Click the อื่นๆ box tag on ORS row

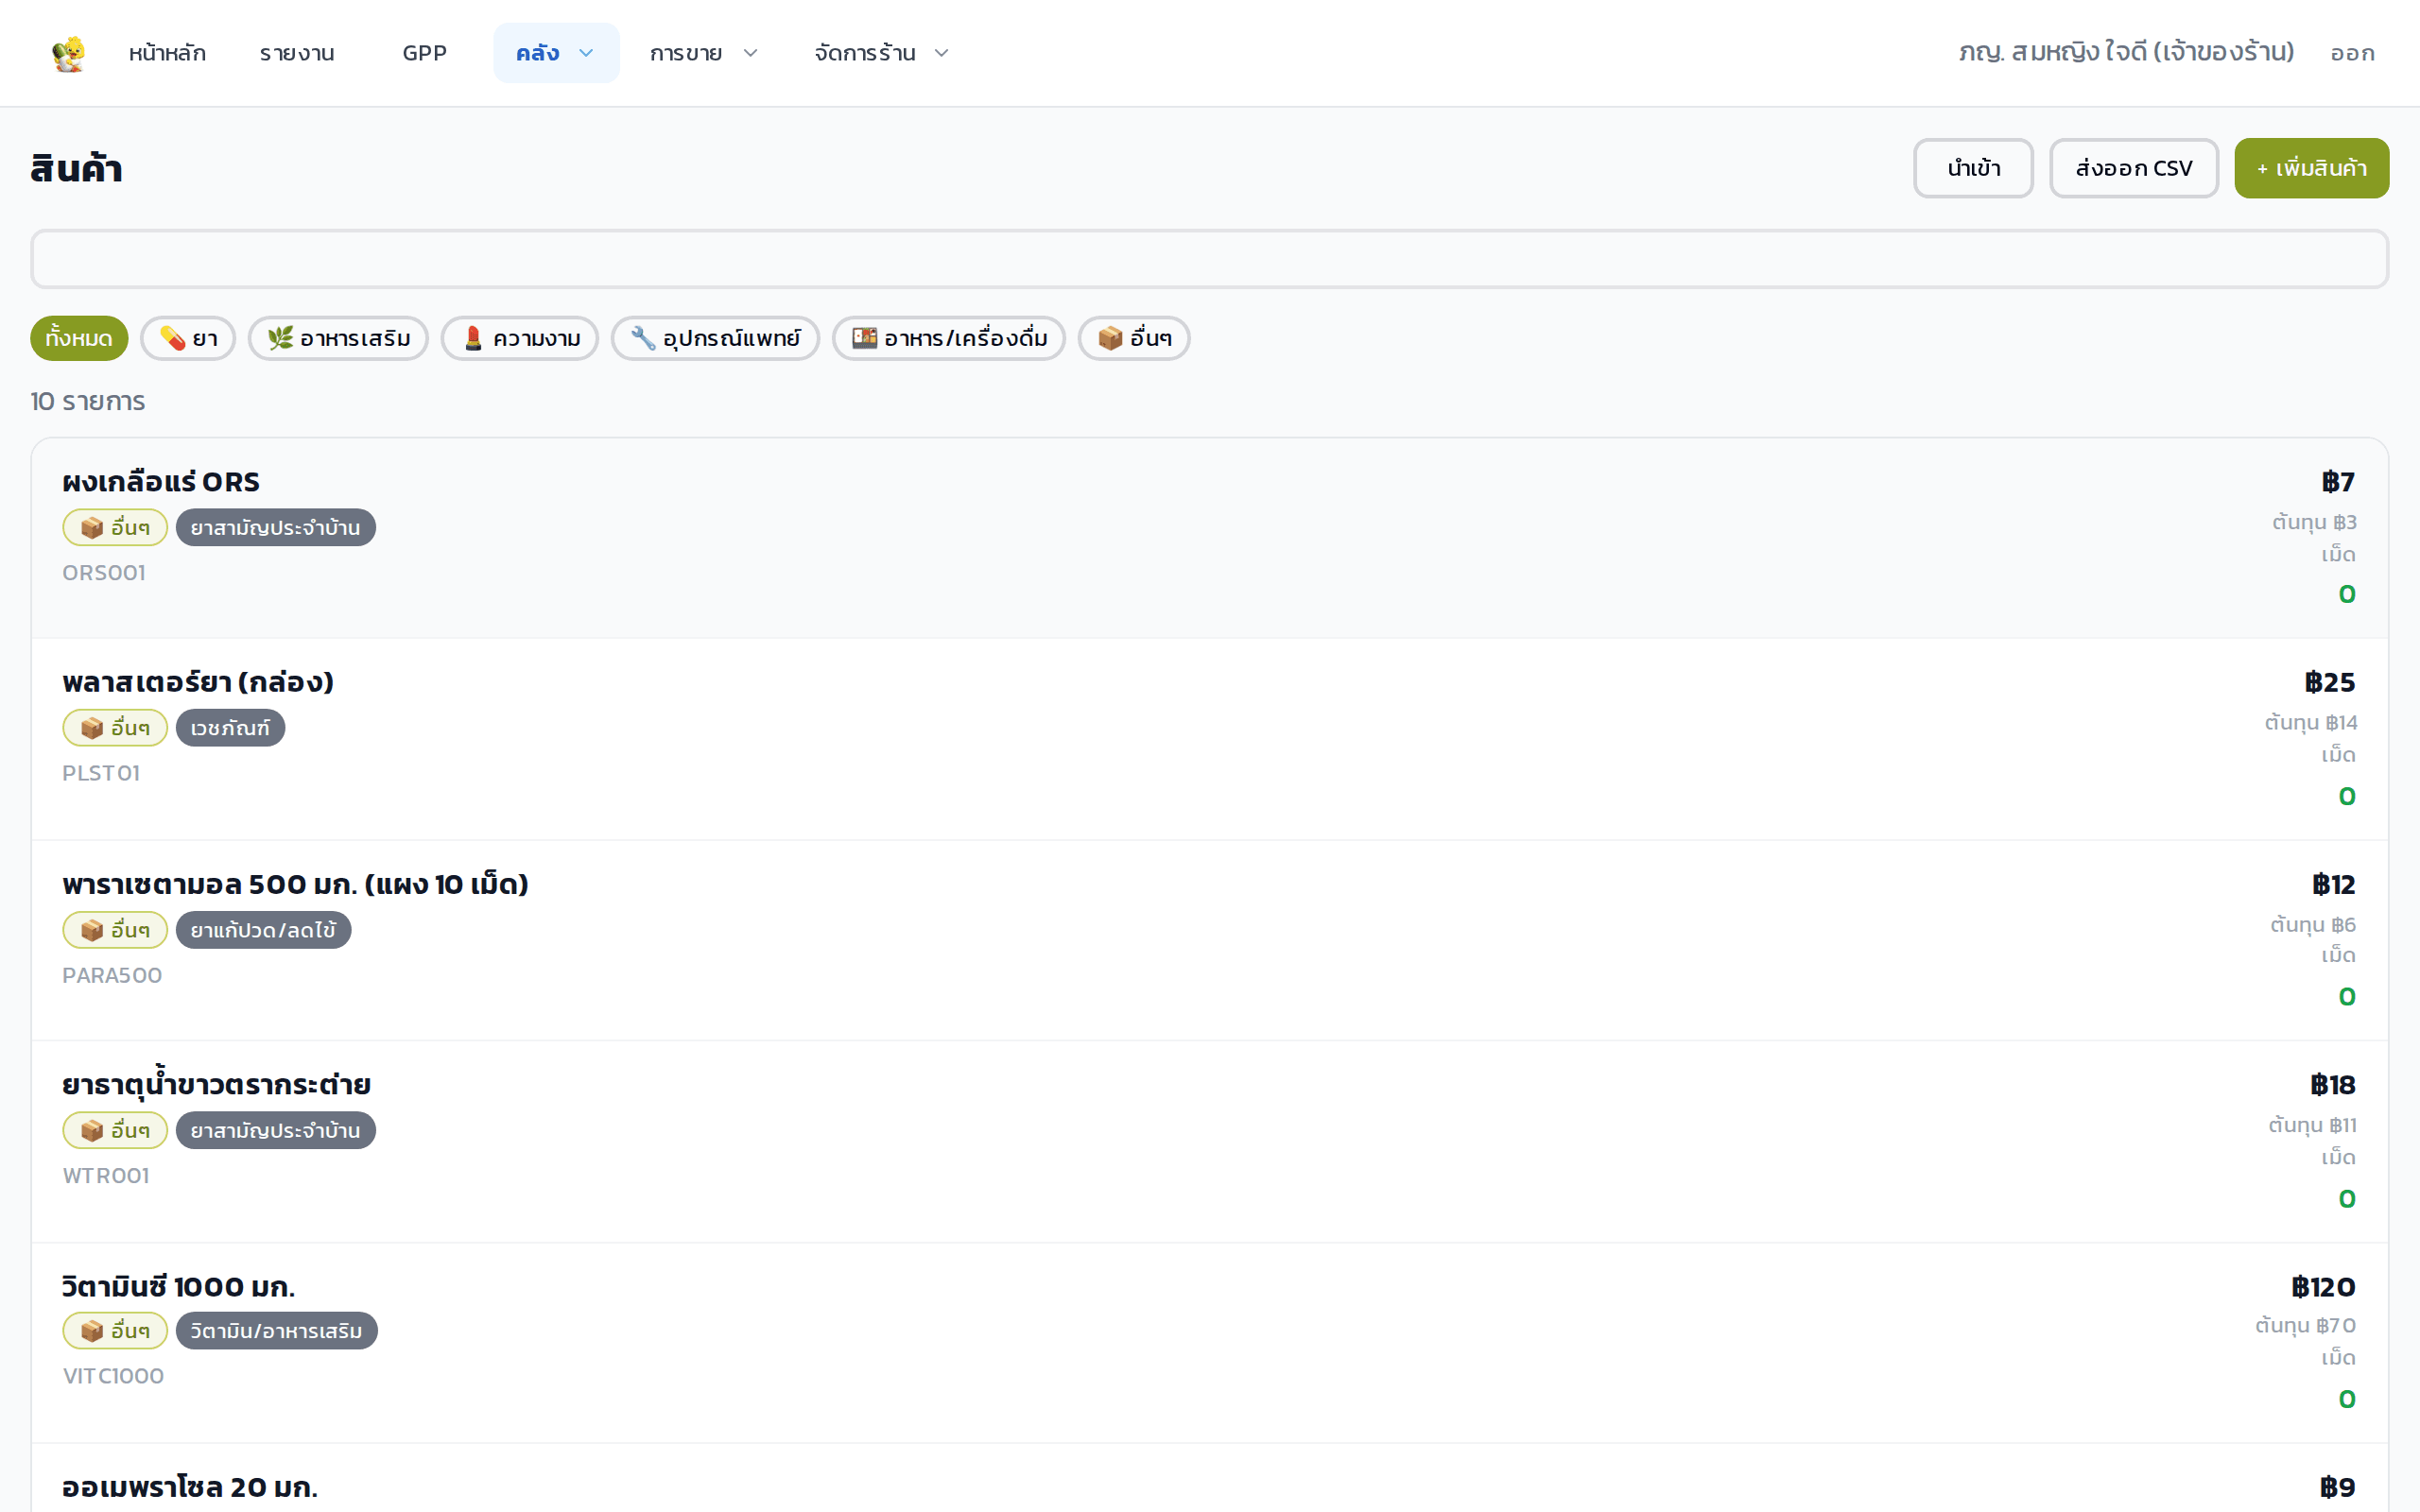pyautogui.click(x=115, y=527)
